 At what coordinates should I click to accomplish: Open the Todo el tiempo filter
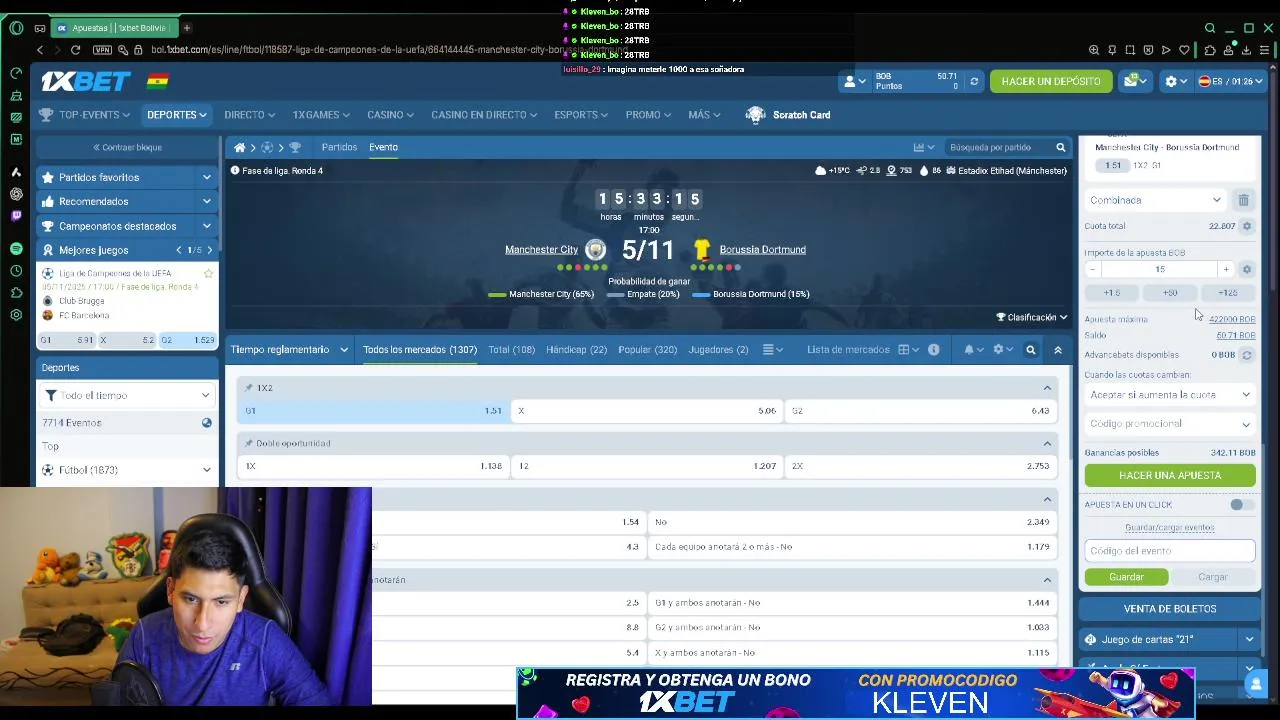(127, 395)
